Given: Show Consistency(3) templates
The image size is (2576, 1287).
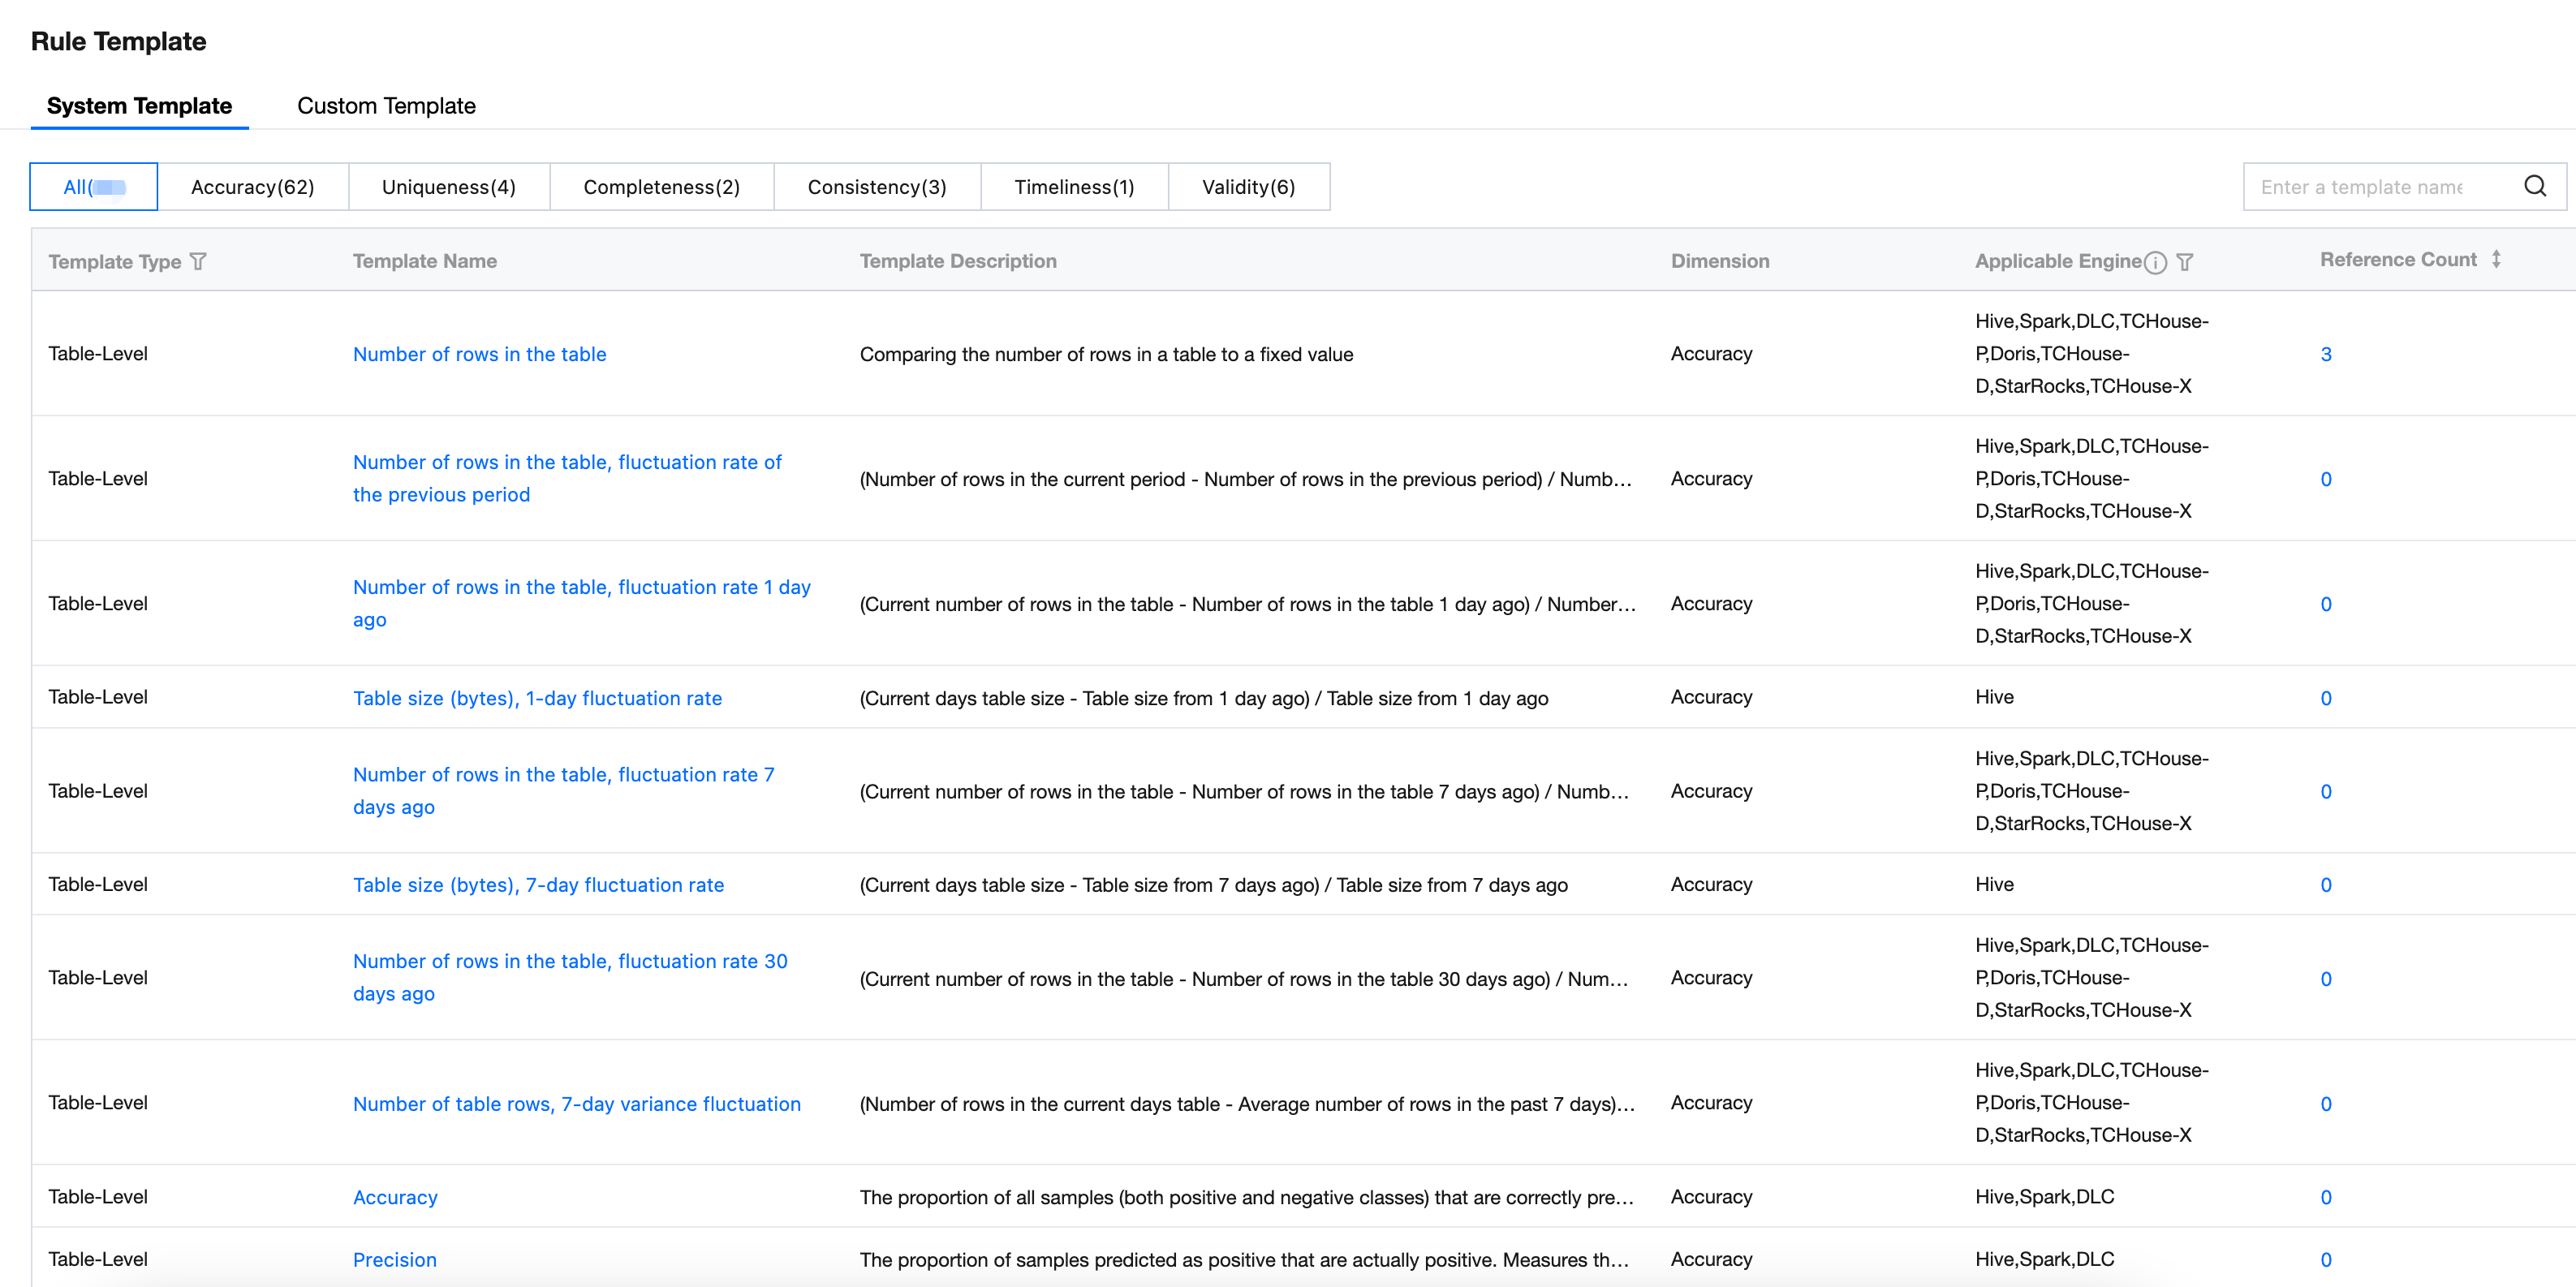Looking at the screenshot, I should tap(876, 187).
